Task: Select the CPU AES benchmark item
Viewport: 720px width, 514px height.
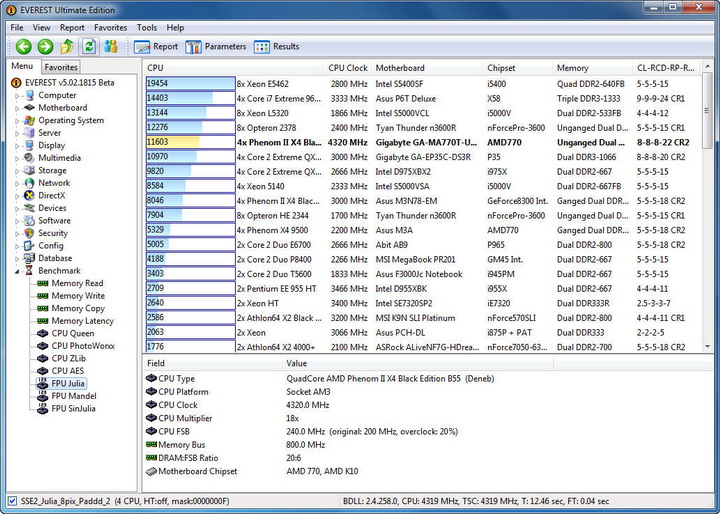Action: pyautogui.click(x=68, y=371)
